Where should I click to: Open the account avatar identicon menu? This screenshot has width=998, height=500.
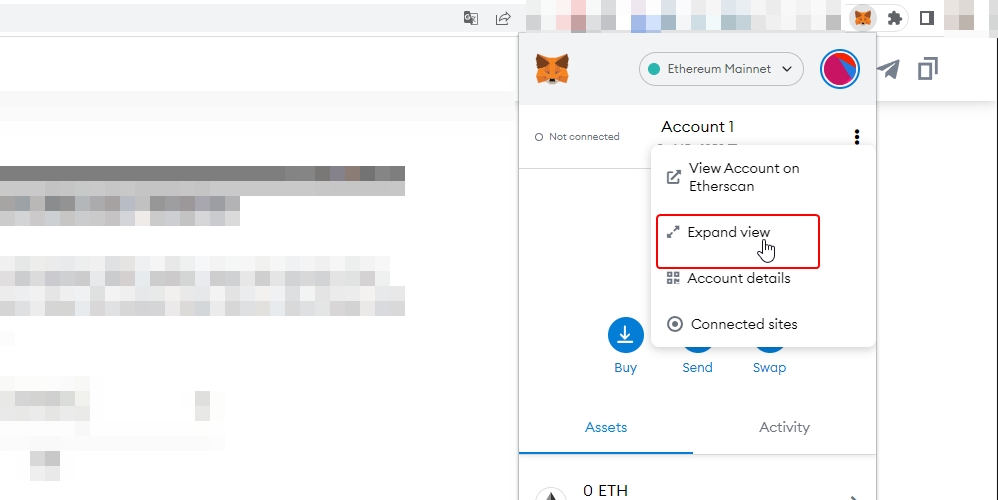[839, 69]
